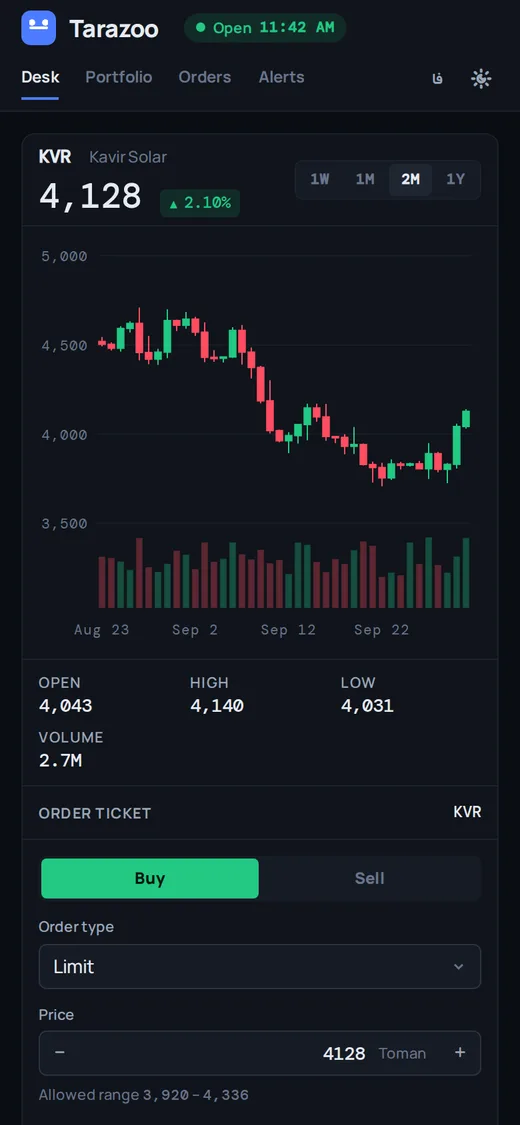Image resolution: width=520 pixels, height=1125 pixels.
Task: Click the 5,000 y-axis label
Action: click(x=65, y=256)
